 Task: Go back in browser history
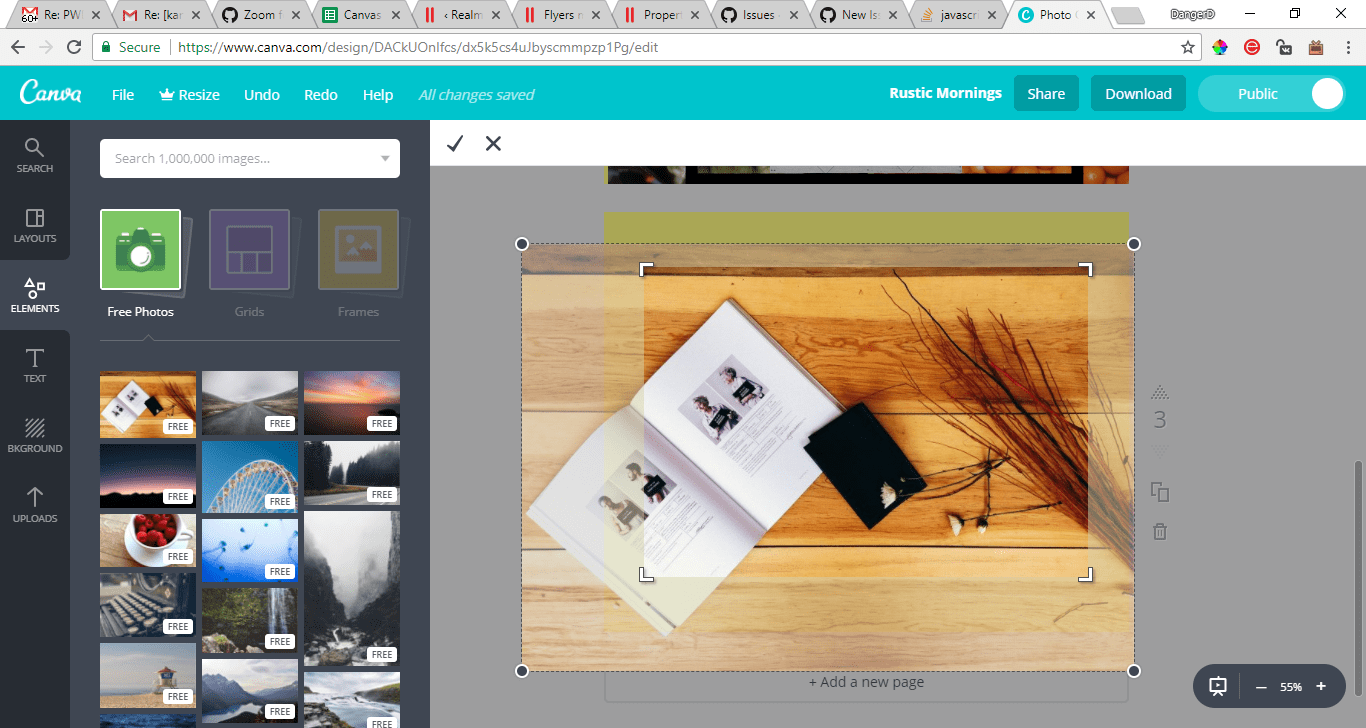18,47
